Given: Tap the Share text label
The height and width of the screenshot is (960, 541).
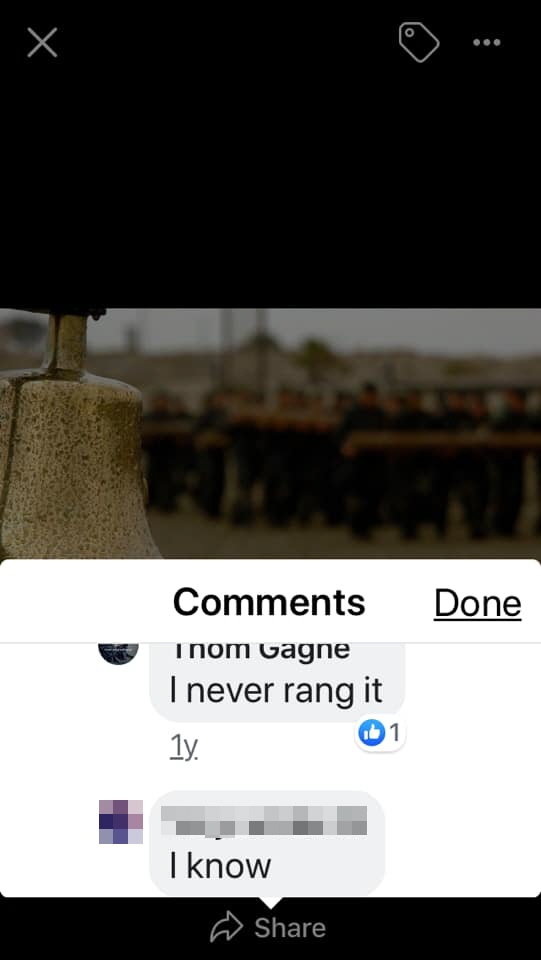Looking at the screenshot, I should (x=290, y=928).
